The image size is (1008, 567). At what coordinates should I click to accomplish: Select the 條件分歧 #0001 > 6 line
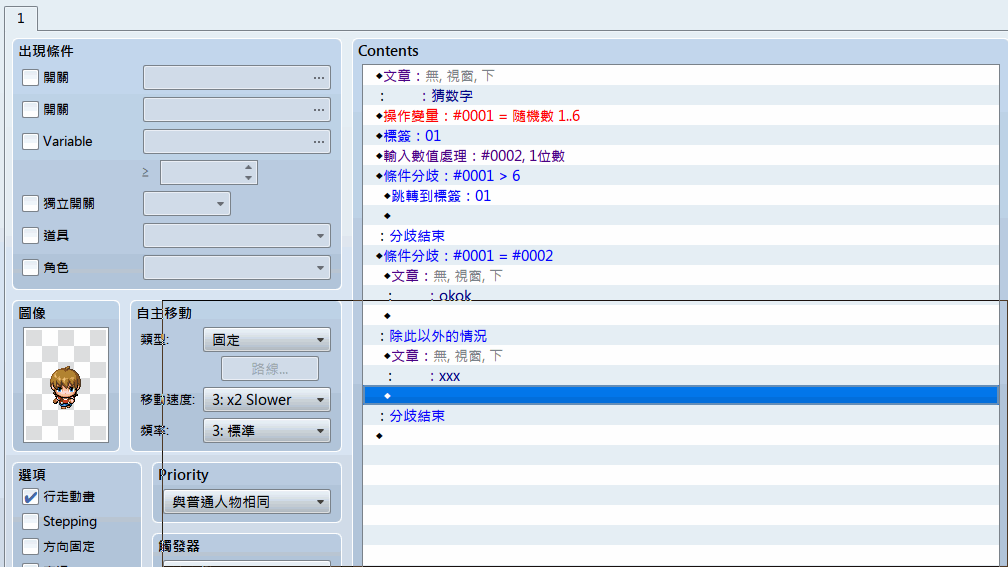point(681,176)
